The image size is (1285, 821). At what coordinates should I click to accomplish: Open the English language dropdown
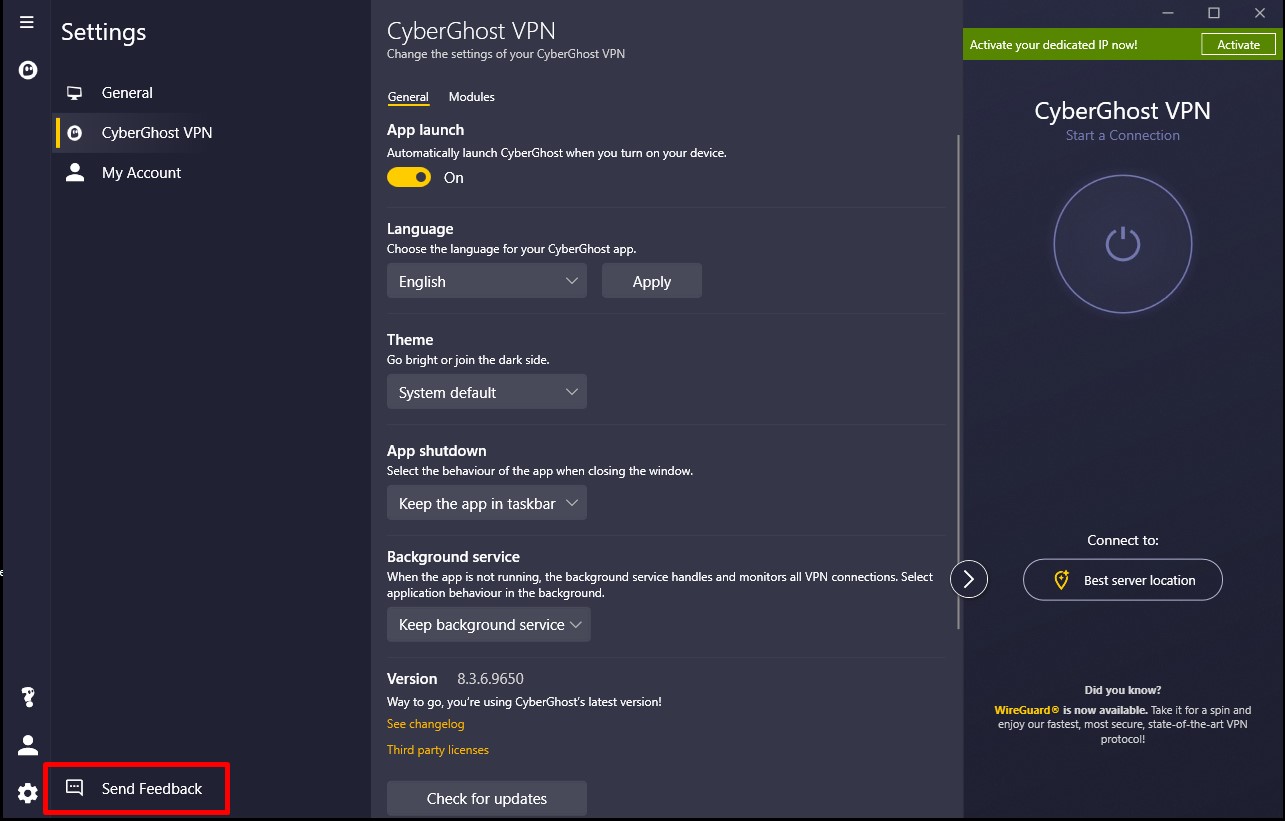487,281
